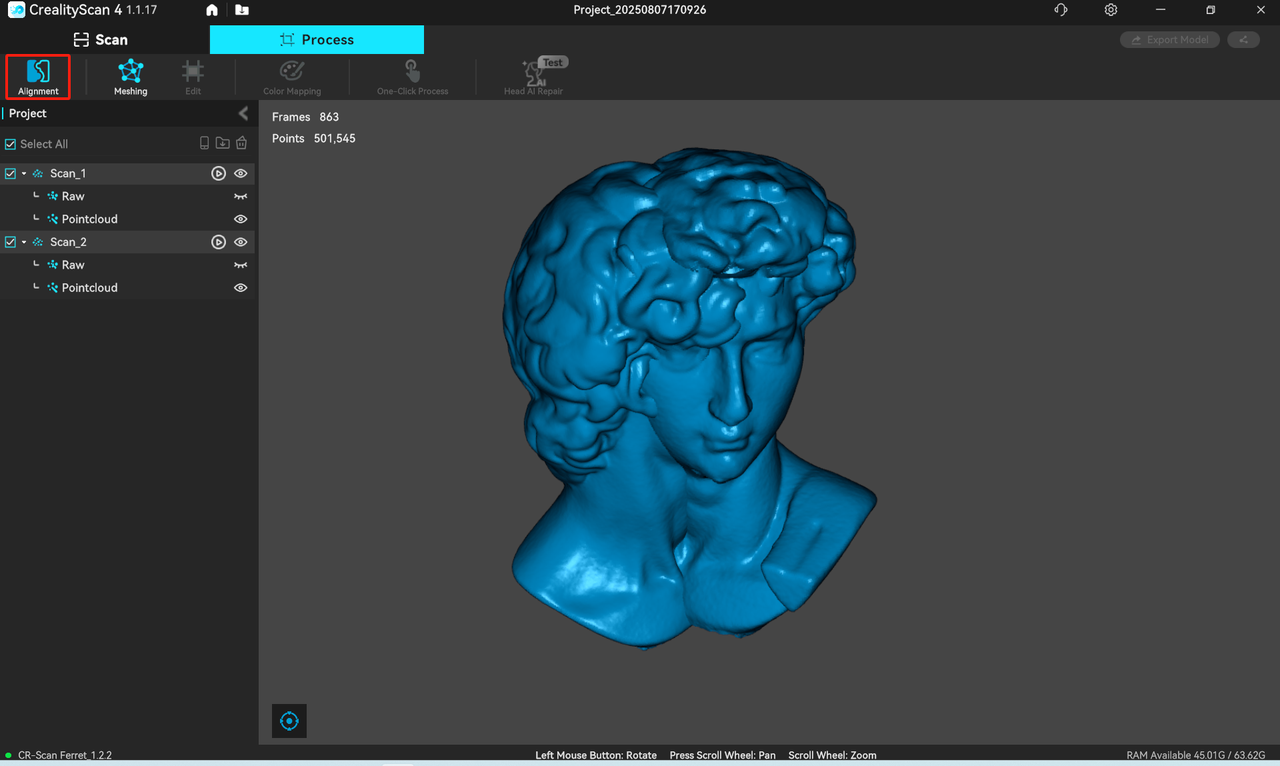Reset view with the target icon

pyautogui.click(x=289, y=720)
